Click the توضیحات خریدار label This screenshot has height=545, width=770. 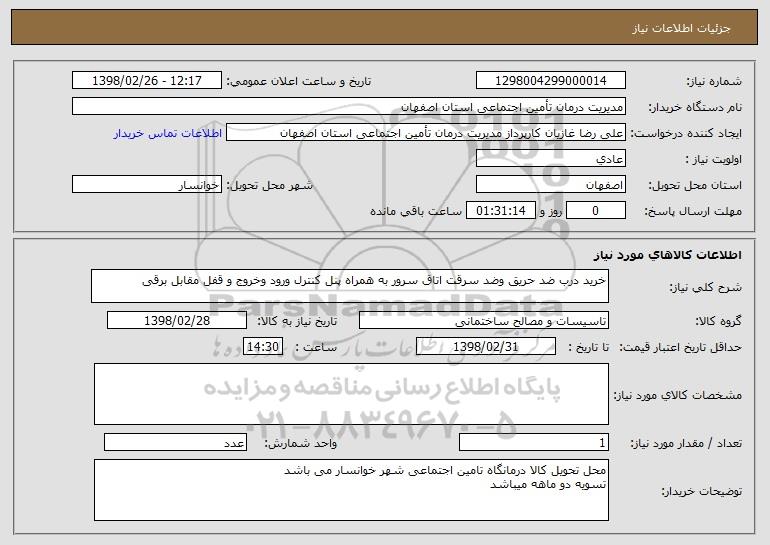point(701,491)
